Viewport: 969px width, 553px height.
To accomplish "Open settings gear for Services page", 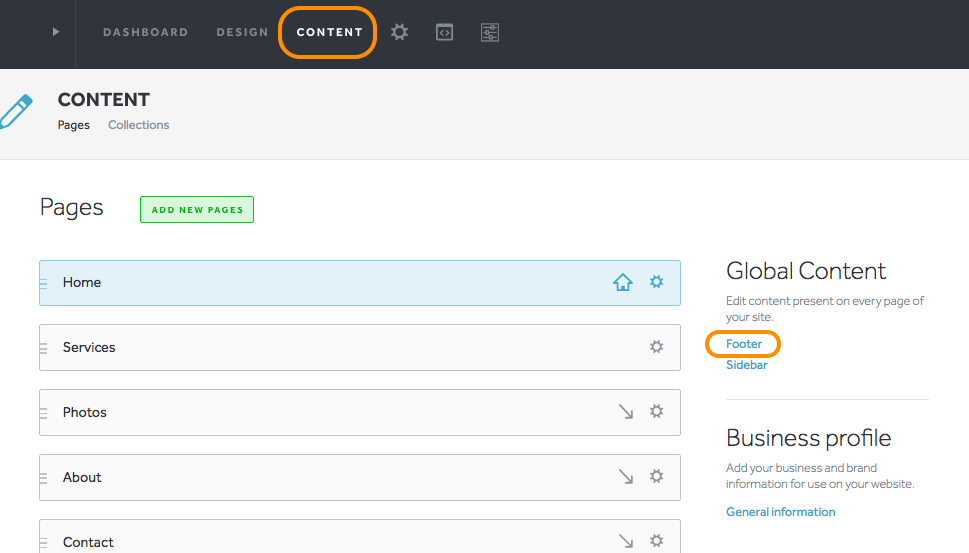I will point(656,347).
